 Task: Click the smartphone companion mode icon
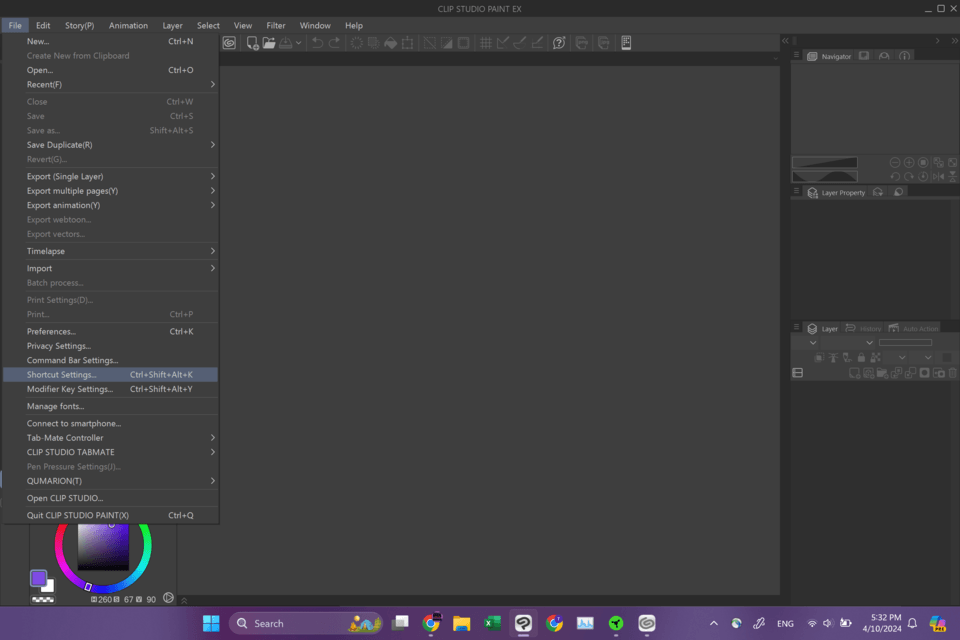pyautogui.click(x=626, y=43)
